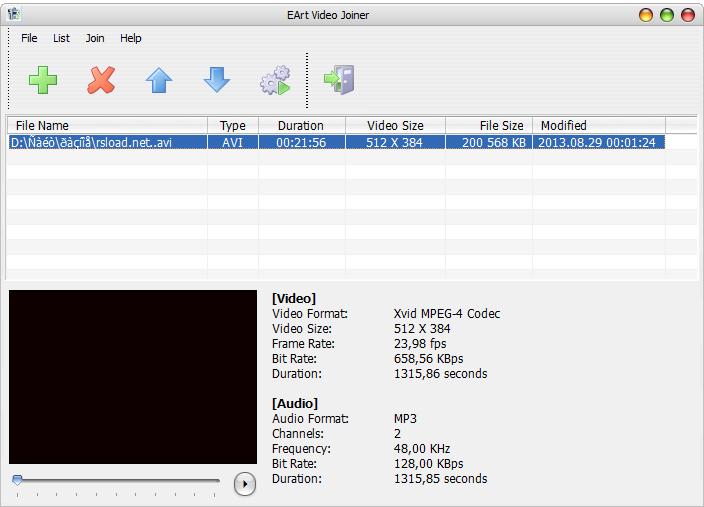
Task: Click the 128,00 KBps audio bit rate
Action: coord(429,463)
